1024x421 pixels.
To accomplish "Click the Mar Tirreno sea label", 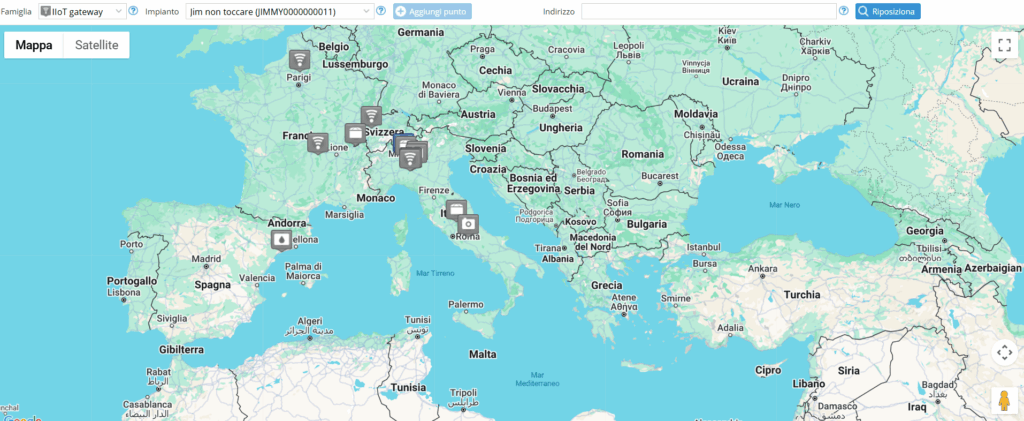I will [x=435, y=273].
